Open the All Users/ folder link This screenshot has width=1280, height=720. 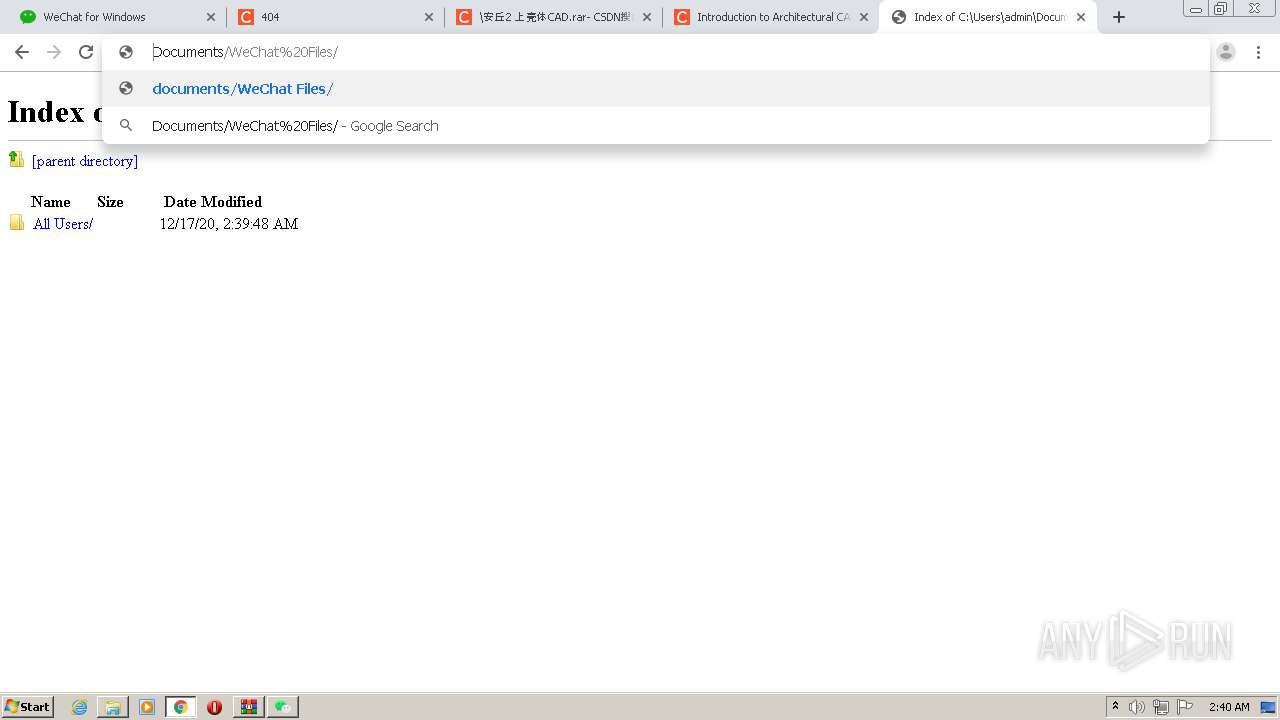click(63, 224)
